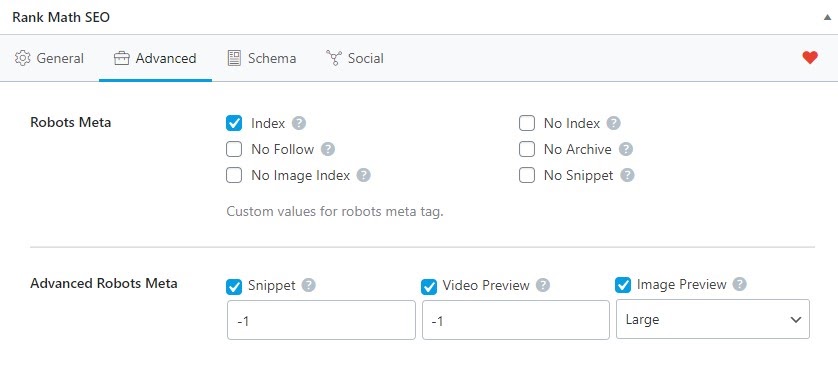Click the Snippet value input field

[x=321, y=320]
